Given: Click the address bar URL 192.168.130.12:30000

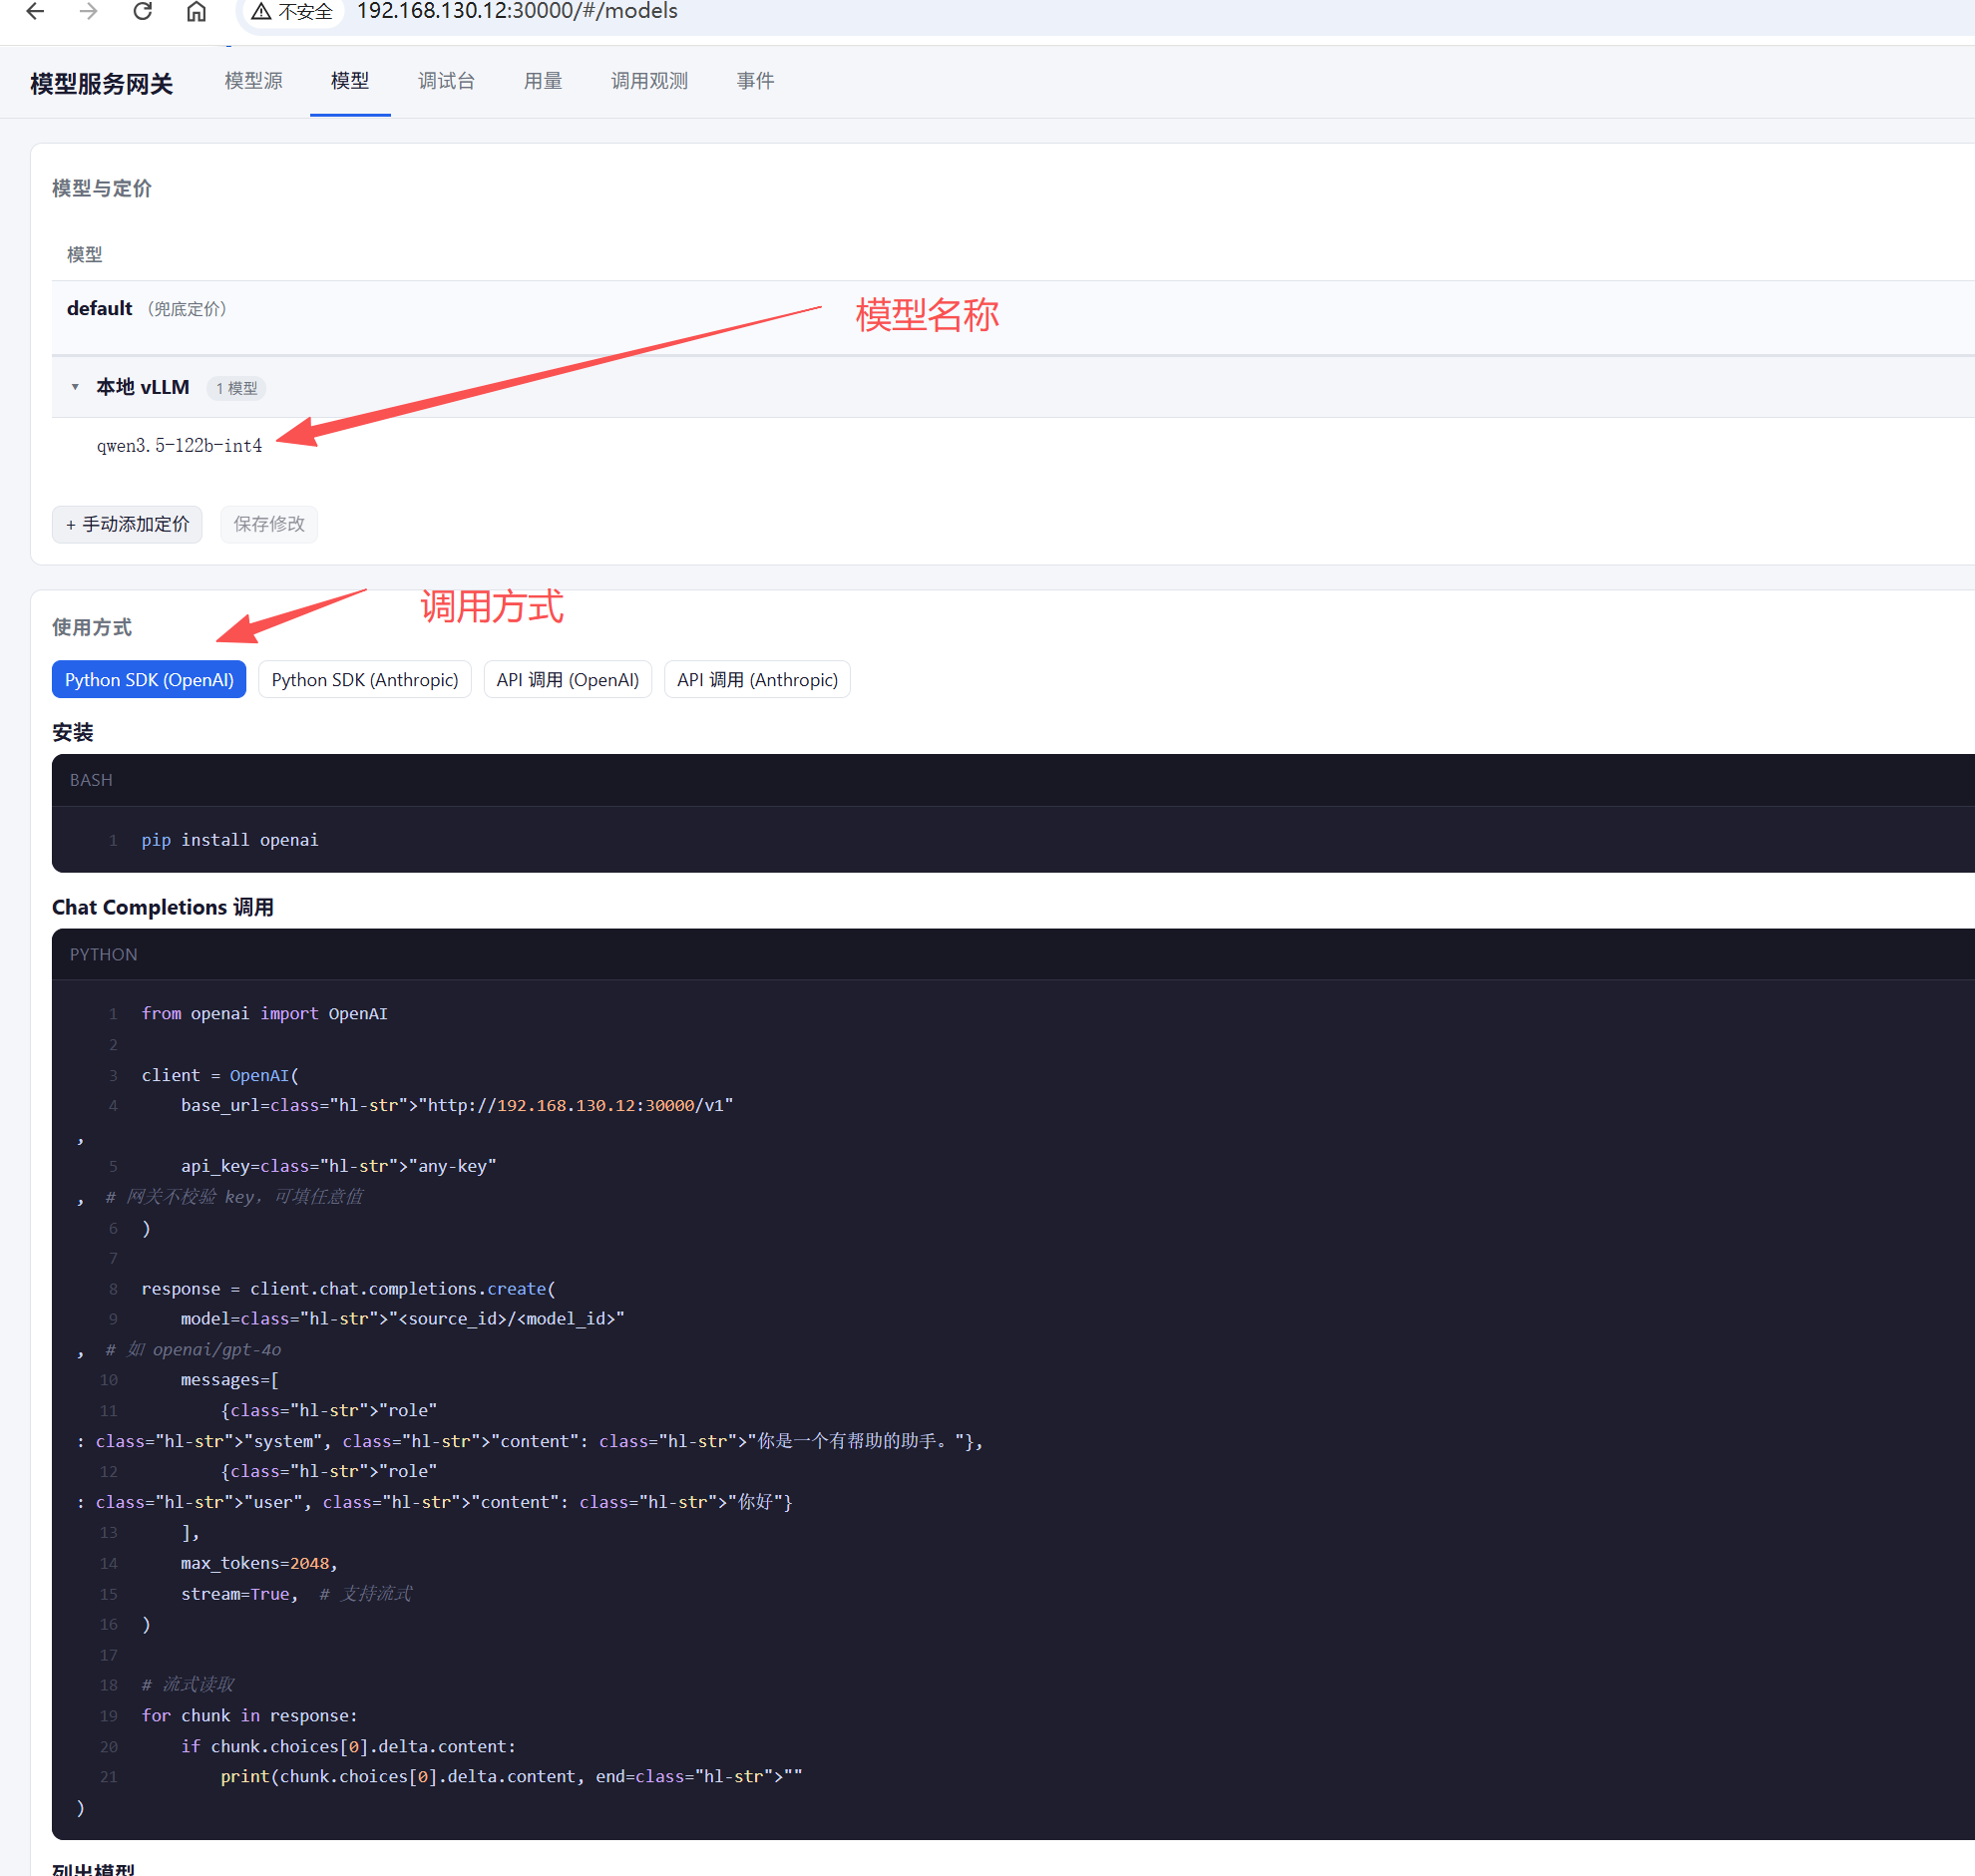Looking at the screenshot, I should [x=517, y=11].
